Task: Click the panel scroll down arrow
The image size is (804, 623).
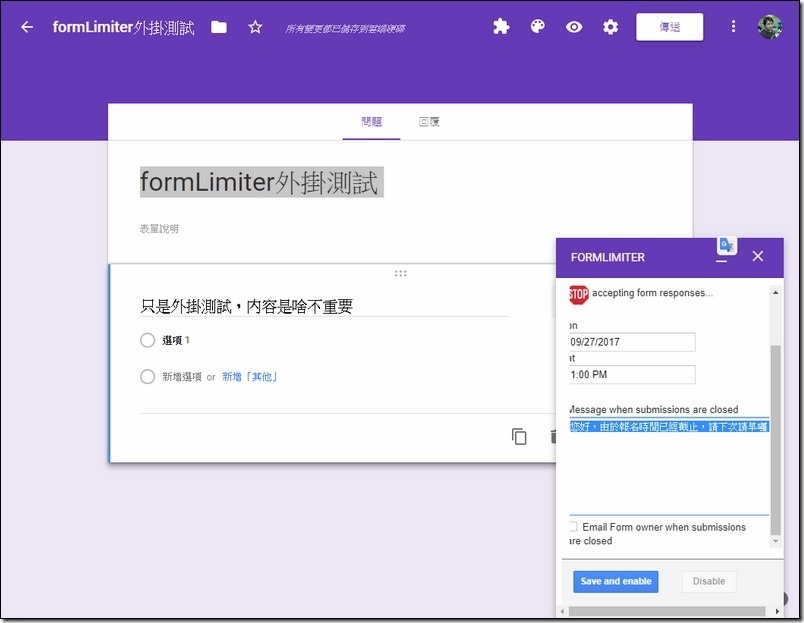Action: click(x=775, y=541)
